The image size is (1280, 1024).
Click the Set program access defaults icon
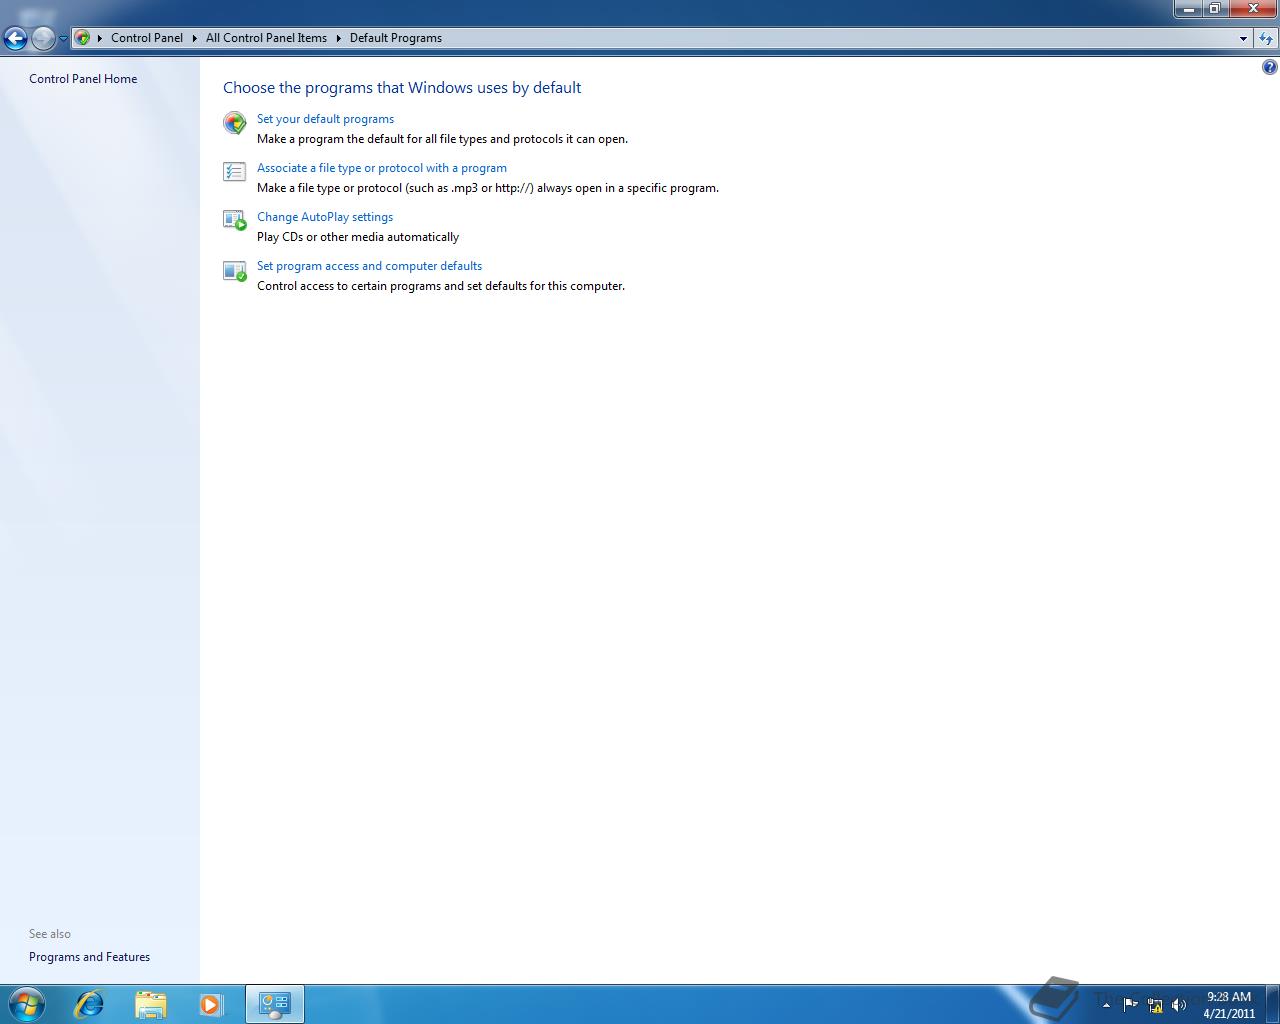pos(234,270)
